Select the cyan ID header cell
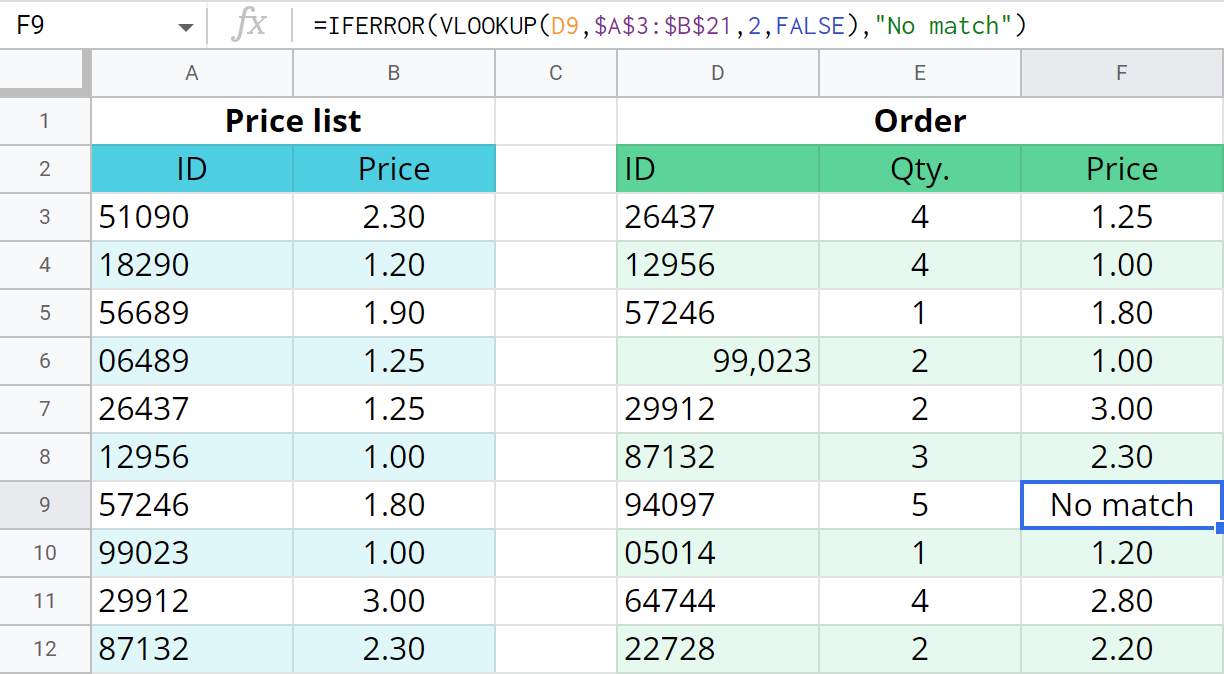This screenshot has width=1224, height=674. (x=191, y=169)
